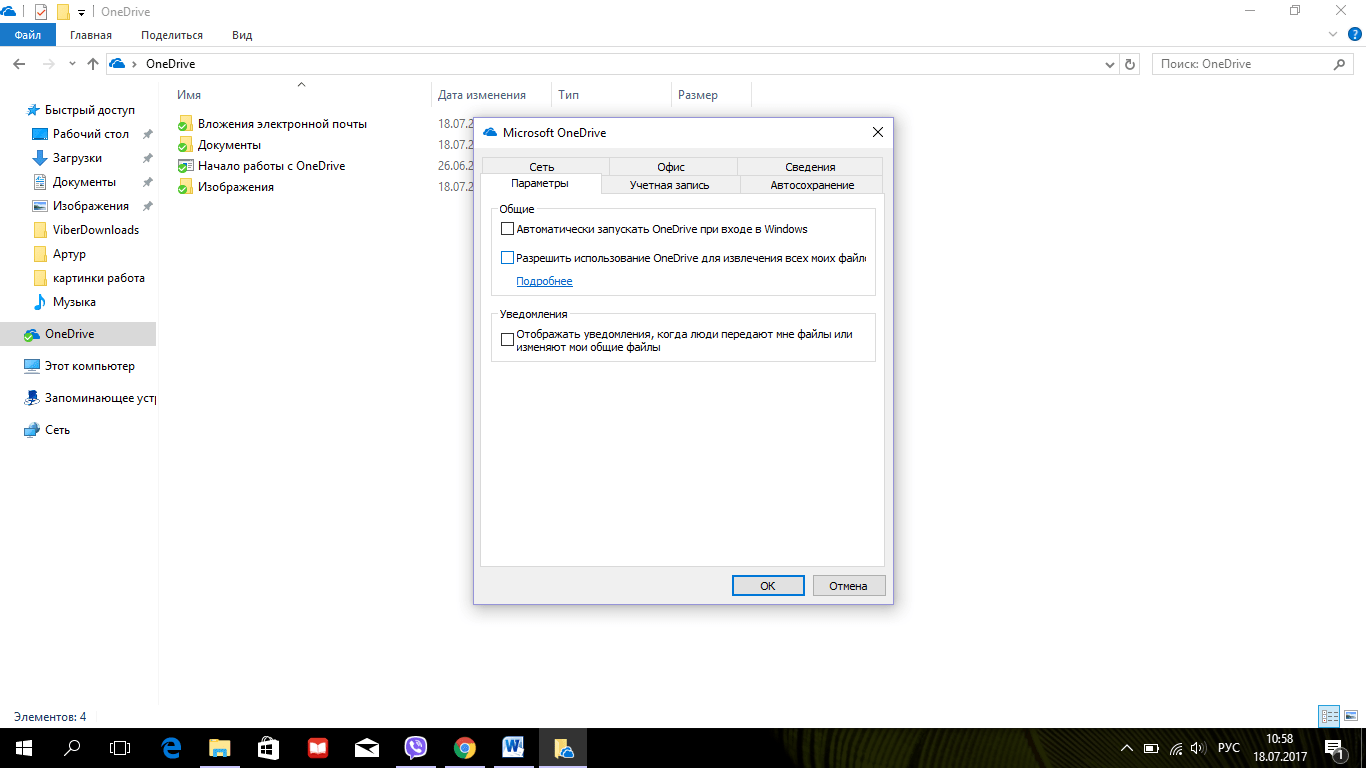Open 'Загрузки' in navigation pane
The width and height of the screenshot is (1366, 768).
pyautogui.click(x=77, y=158)
